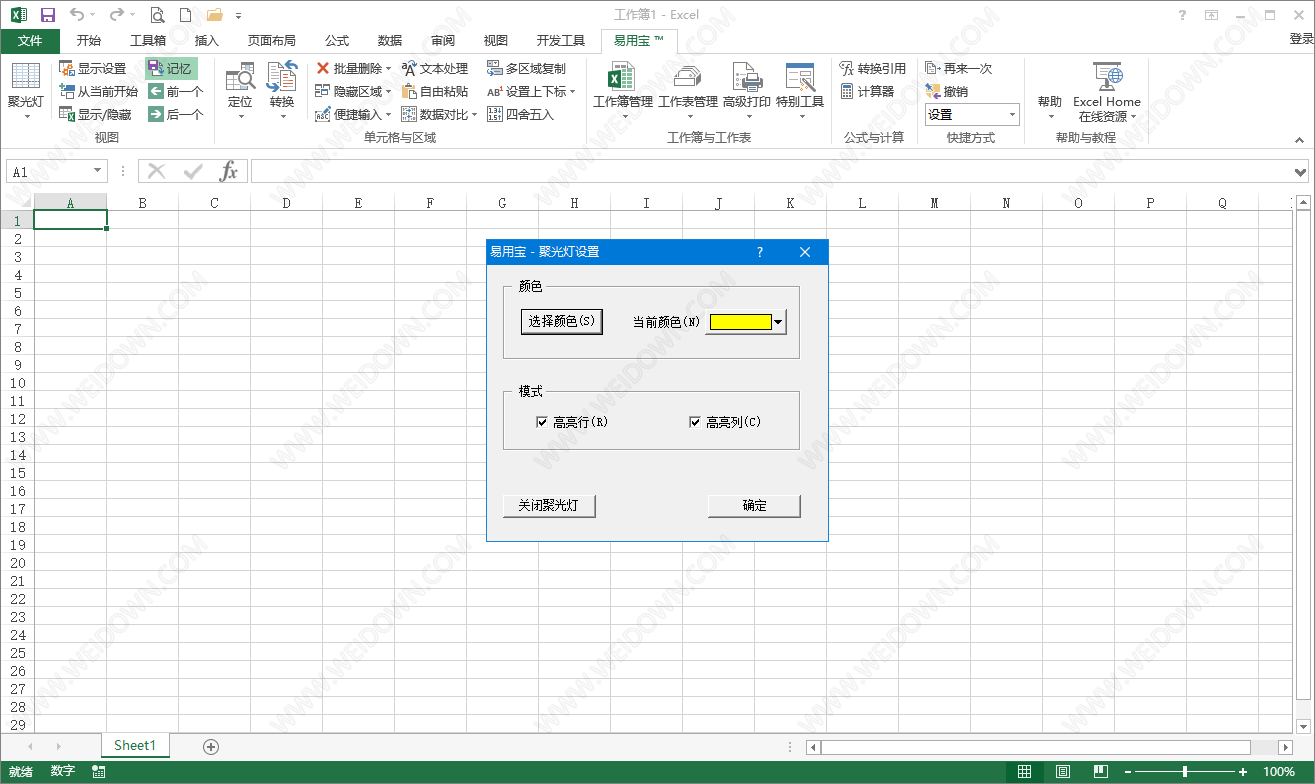Open the 计算器 calculator

tap(867, 91)
